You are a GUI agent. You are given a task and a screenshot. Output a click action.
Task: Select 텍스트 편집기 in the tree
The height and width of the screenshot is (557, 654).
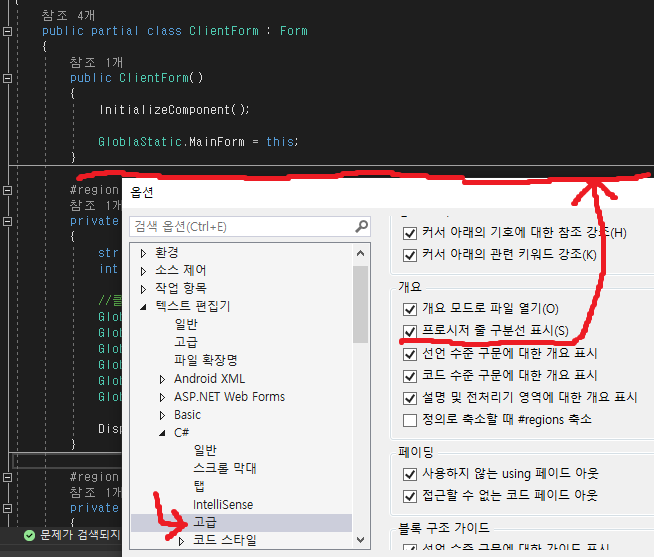[192, 306]
